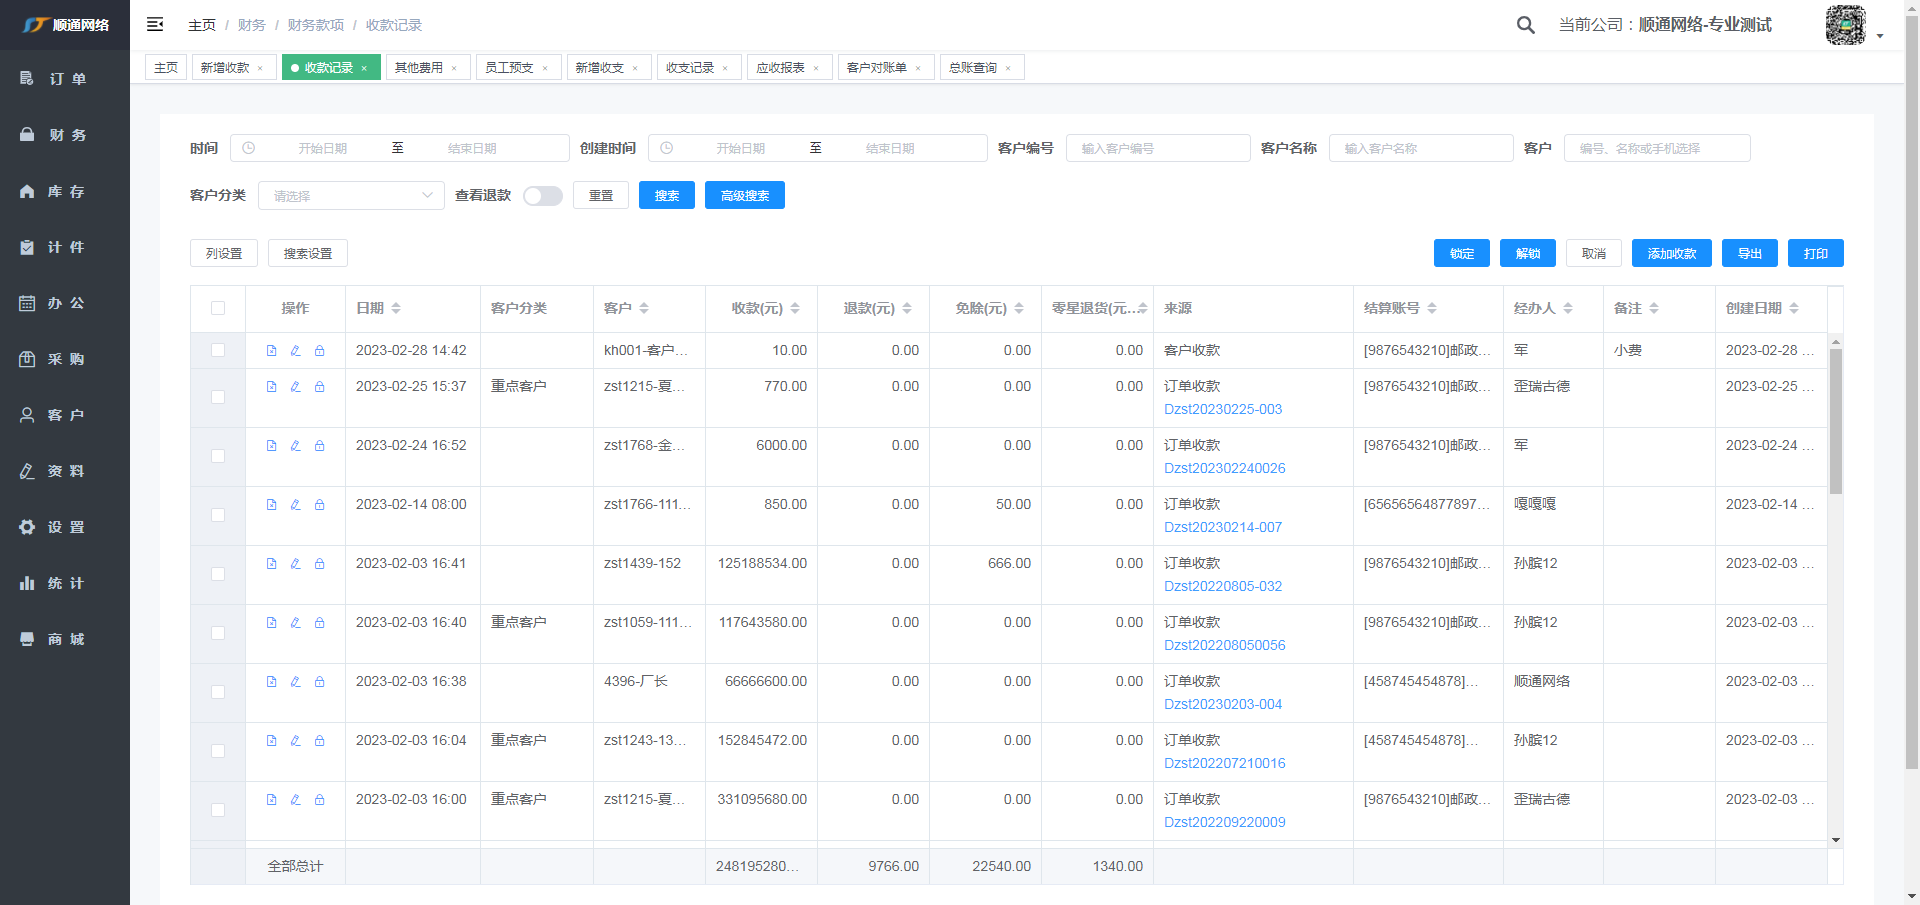
Task: Check the row dated 2023-02-28 14:42
Action: click(218, 350)
